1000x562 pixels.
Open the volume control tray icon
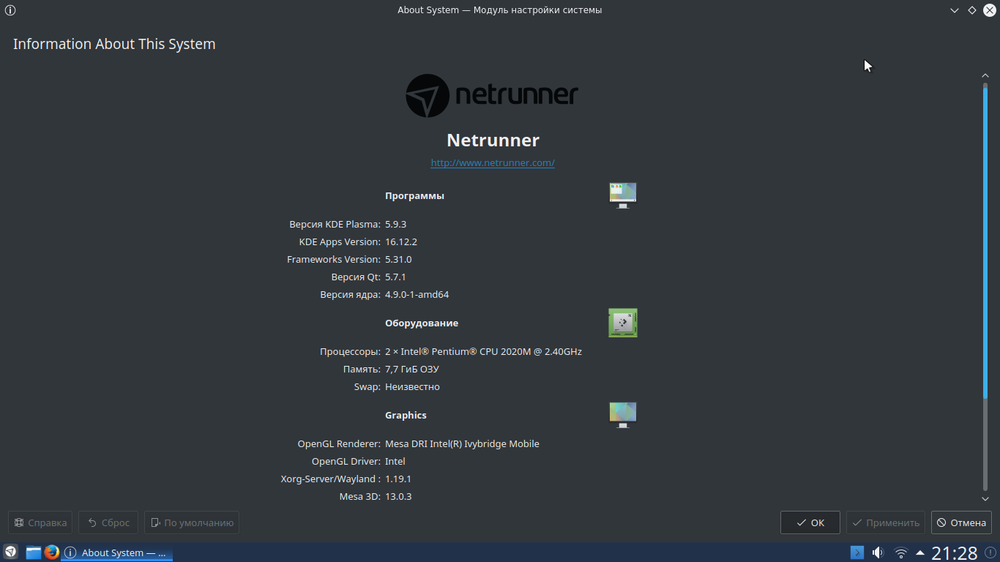tap(878, 552)
